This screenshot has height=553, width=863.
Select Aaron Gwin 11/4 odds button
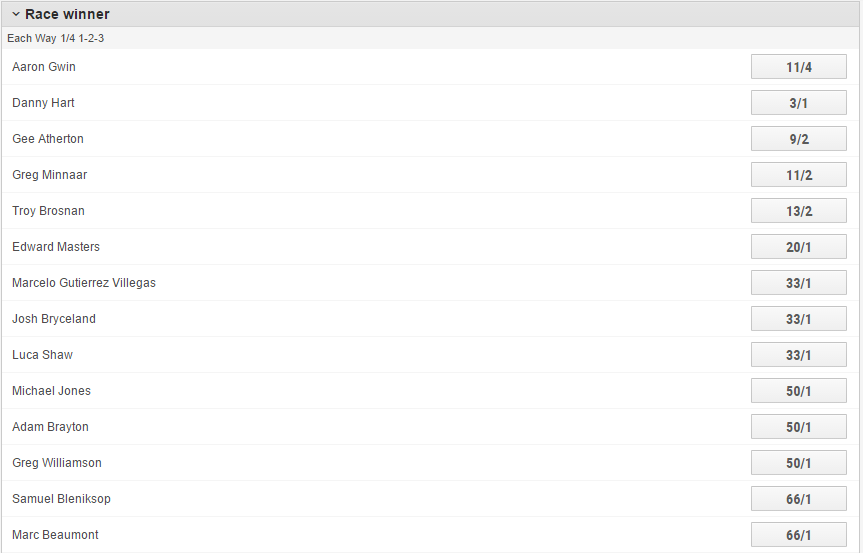(x=798, y=67)
